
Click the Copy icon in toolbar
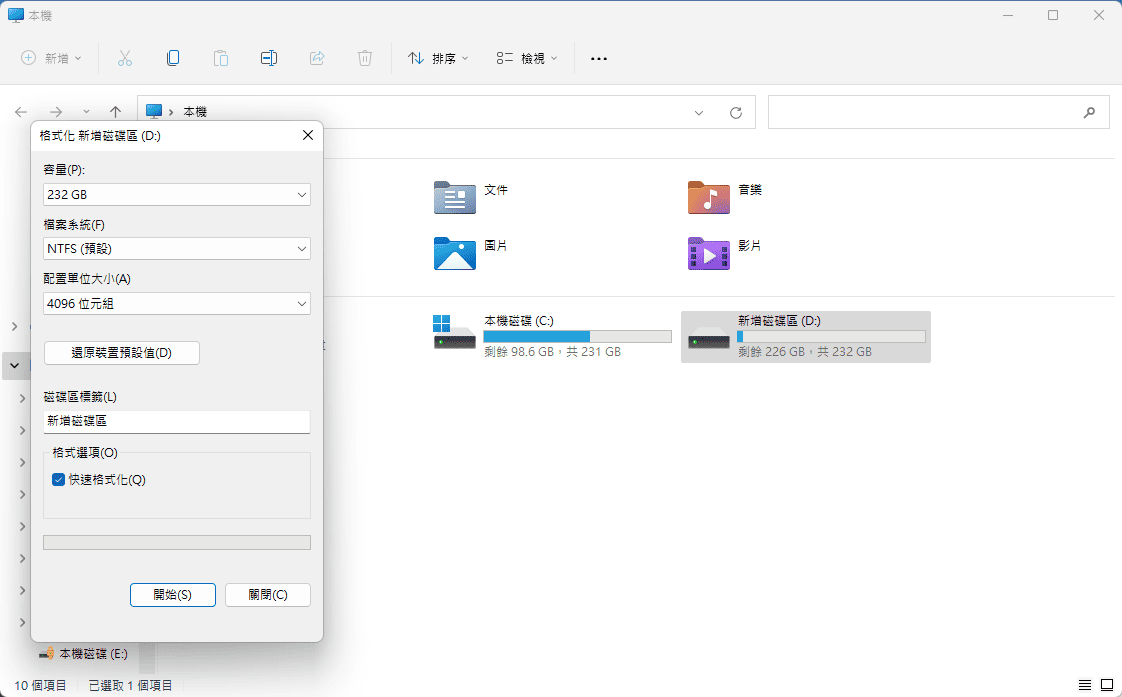pyautogui.click(x=173, y=58)
